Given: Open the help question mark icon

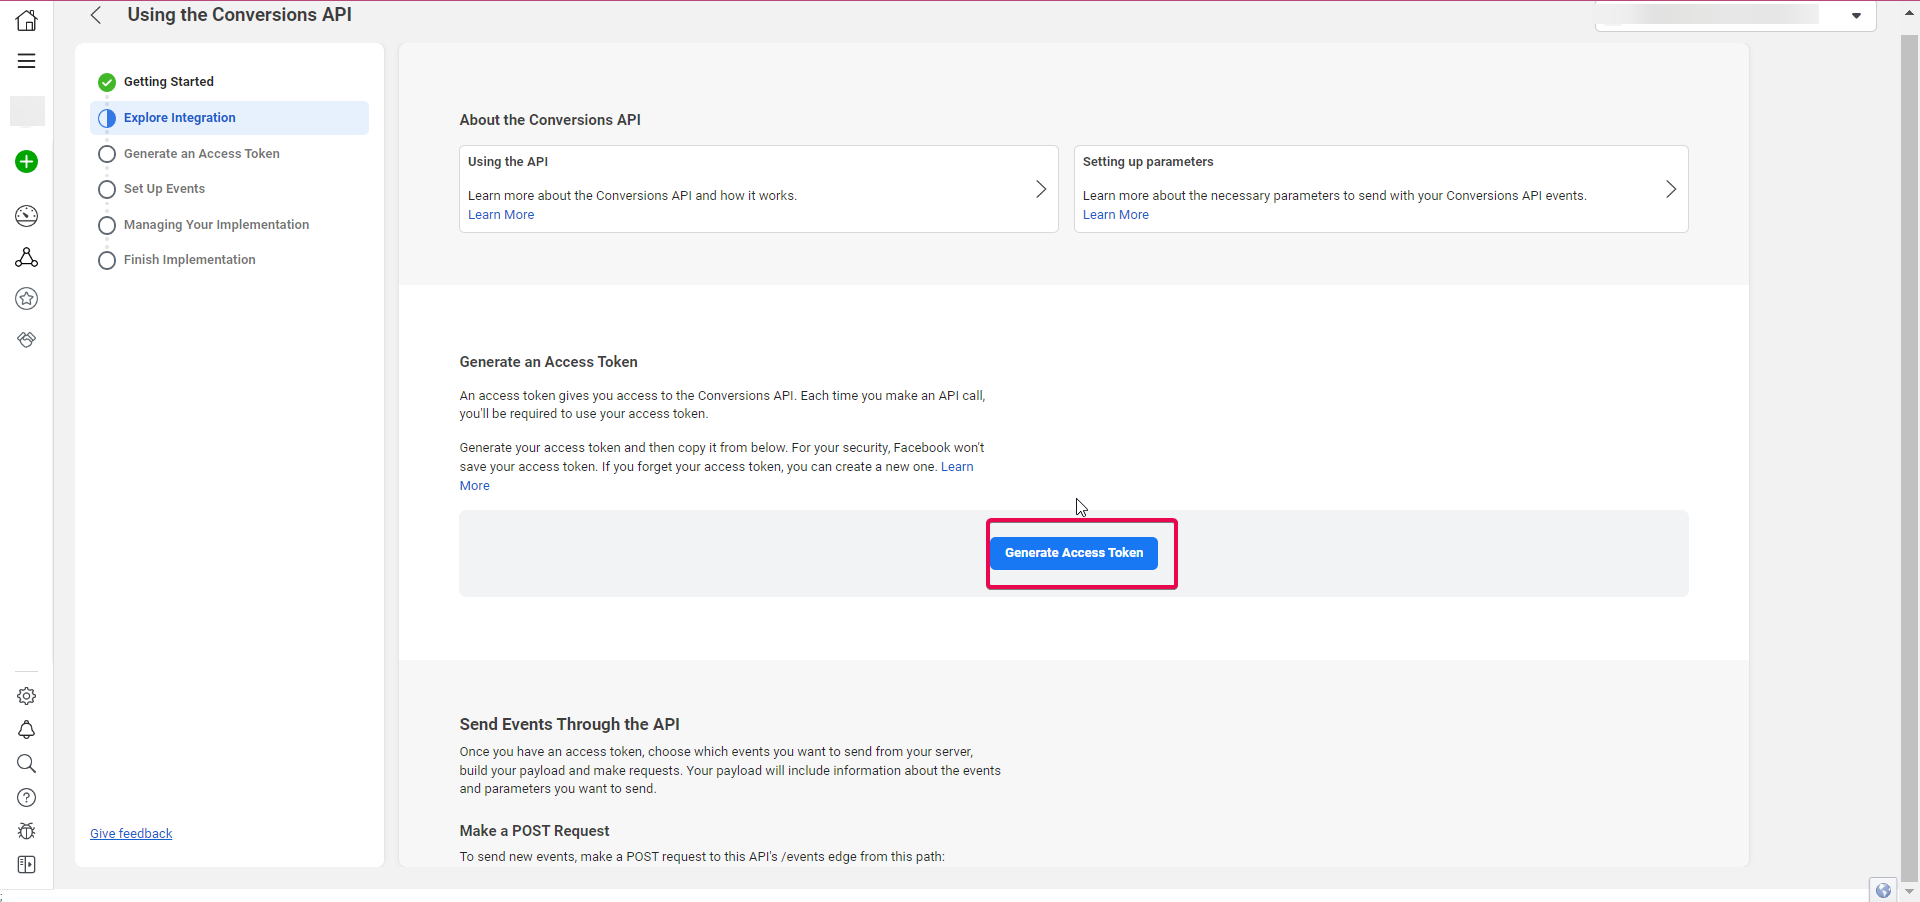Looking at the screenshot, I should point(27,798).
